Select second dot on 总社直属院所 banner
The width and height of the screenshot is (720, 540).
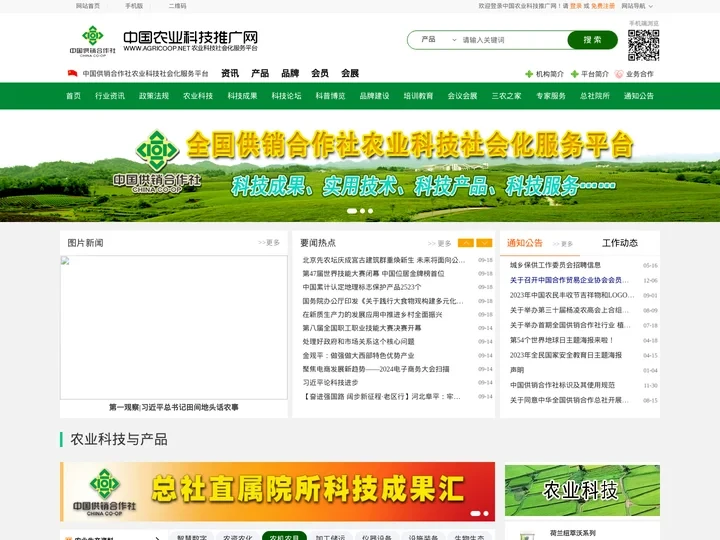[486, 513]
